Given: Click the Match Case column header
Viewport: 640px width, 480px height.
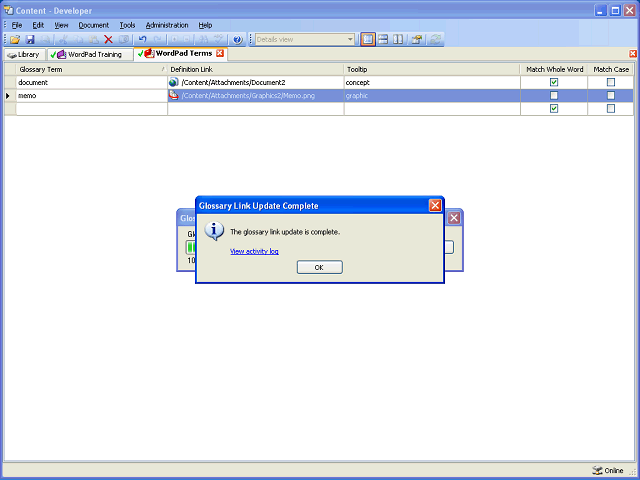Looking at the screenshot, I should coord(611,69).
